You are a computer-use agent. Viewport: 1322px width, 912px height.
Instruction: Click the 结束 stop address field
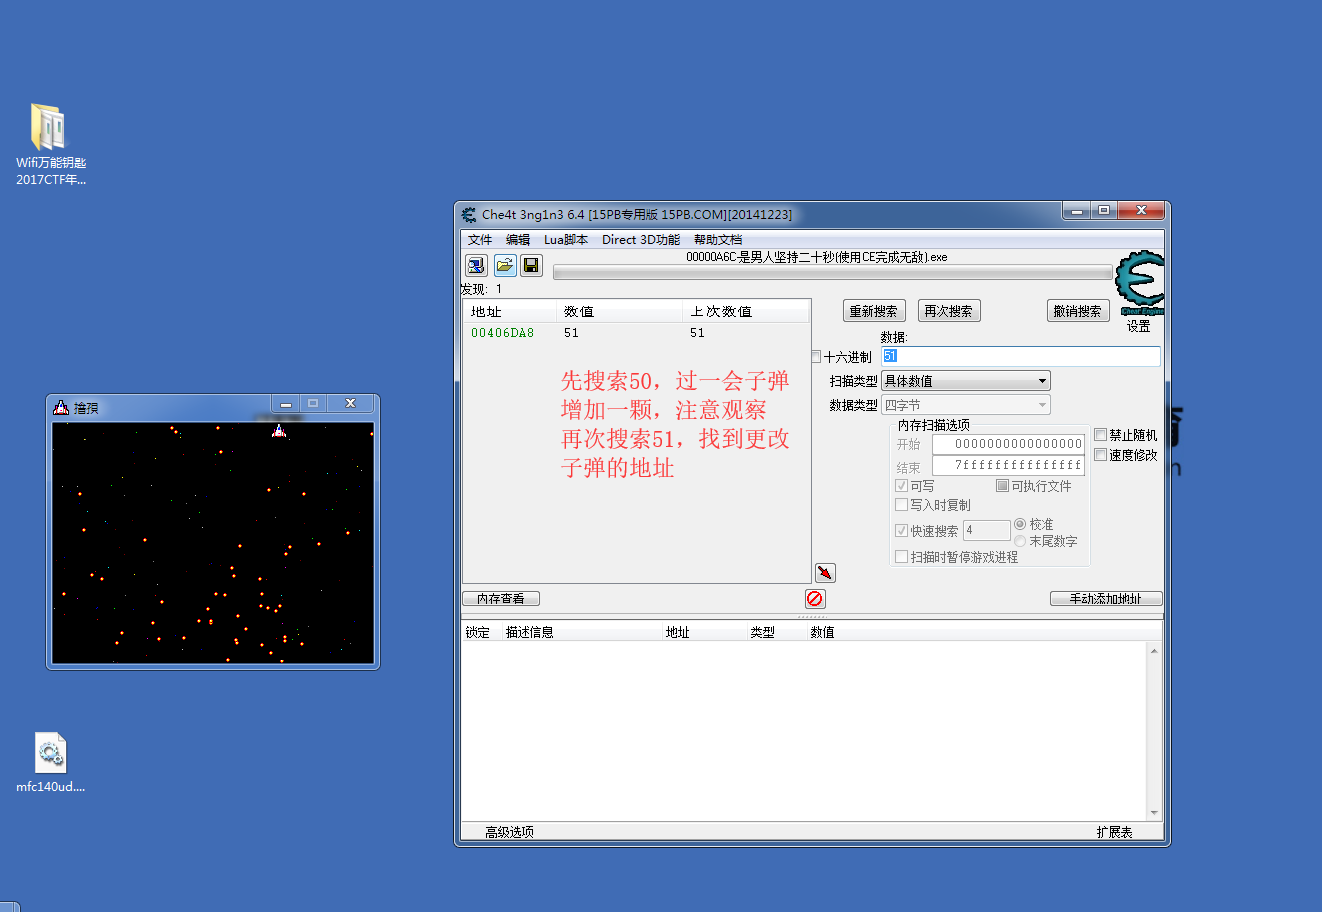[1008, 465]
